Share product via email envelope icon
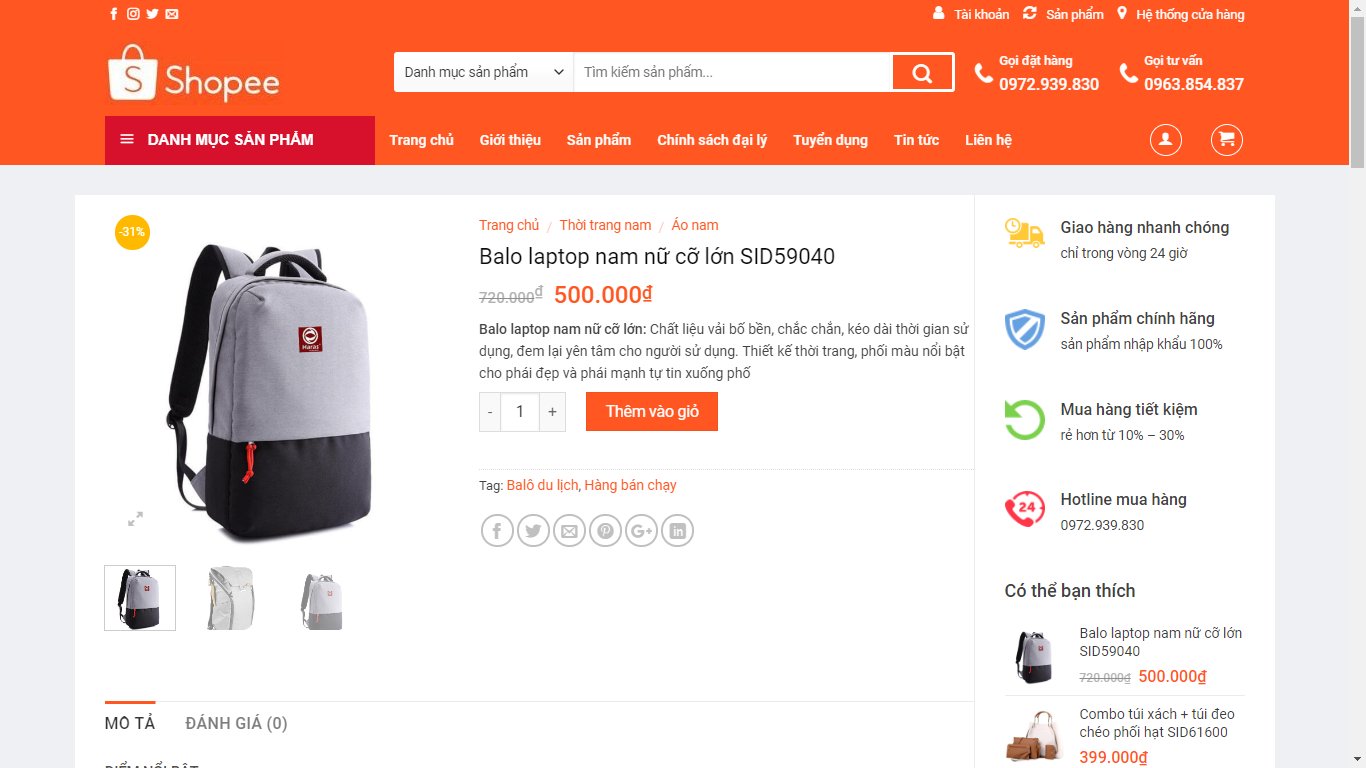This screenshot has width=1366, height=768. (x=569, y=531)
